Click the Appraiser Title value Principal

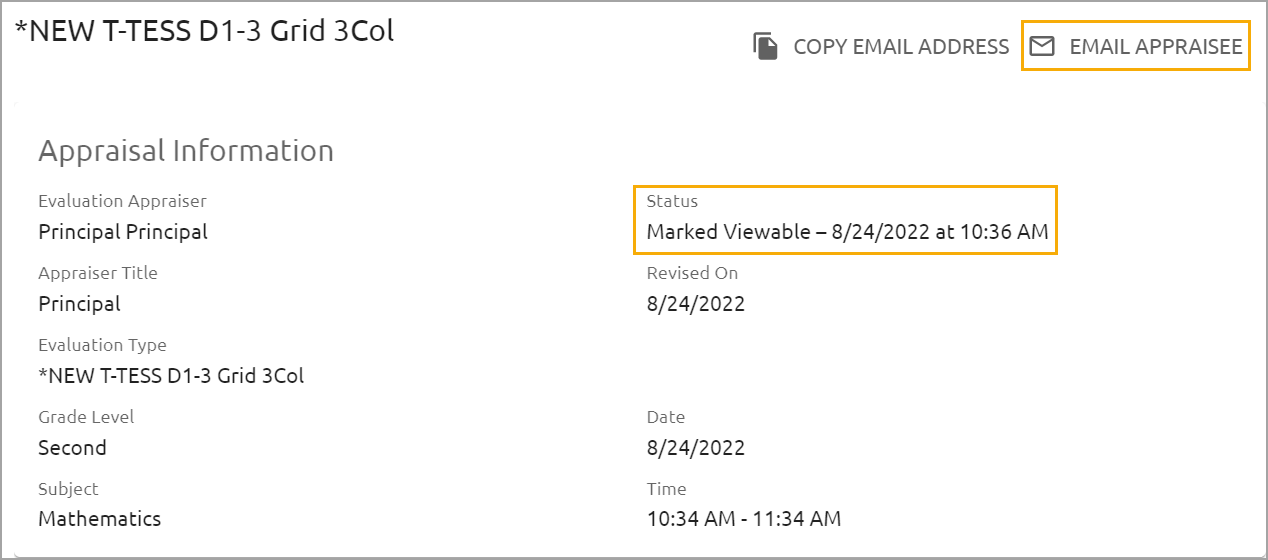point(79,304)
